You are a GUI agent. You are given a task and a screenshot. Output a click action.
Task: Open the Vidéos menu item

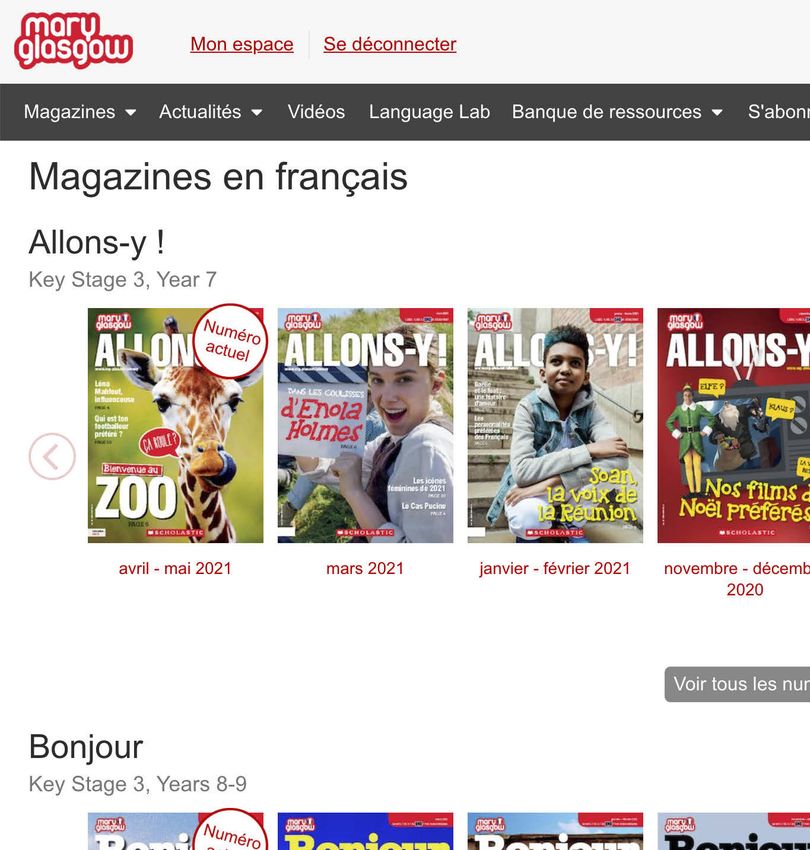316,112
